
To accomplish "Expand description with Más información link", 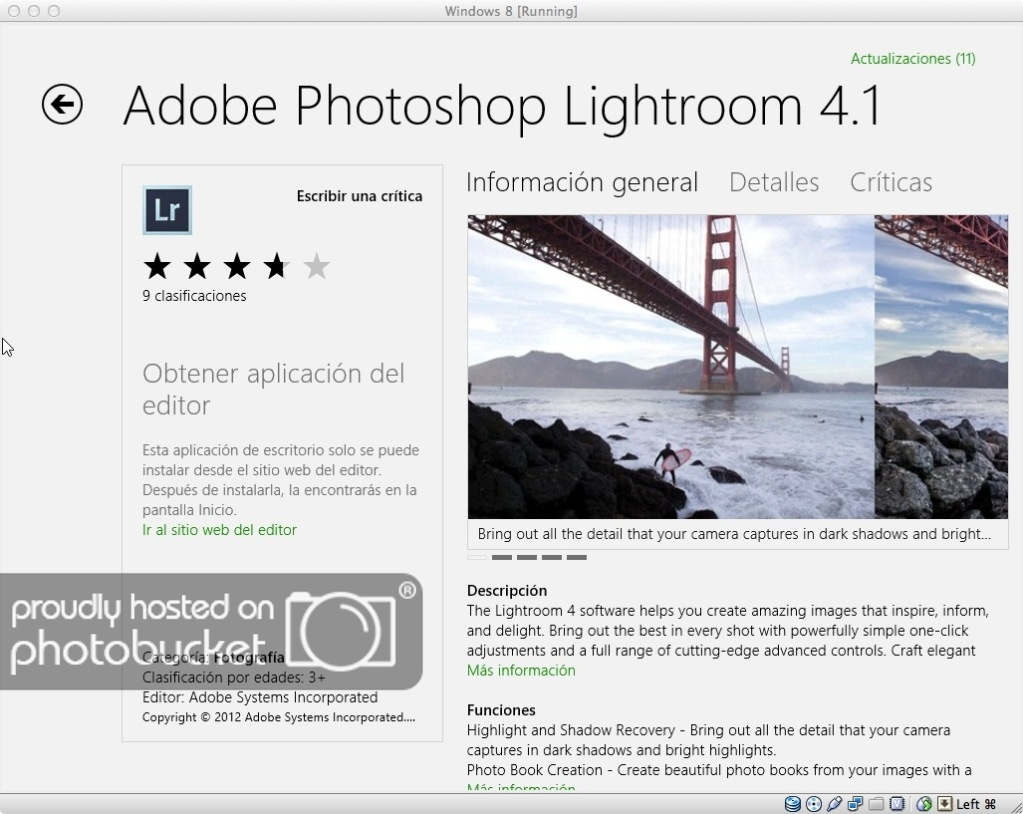I will [x=521, y=670].
